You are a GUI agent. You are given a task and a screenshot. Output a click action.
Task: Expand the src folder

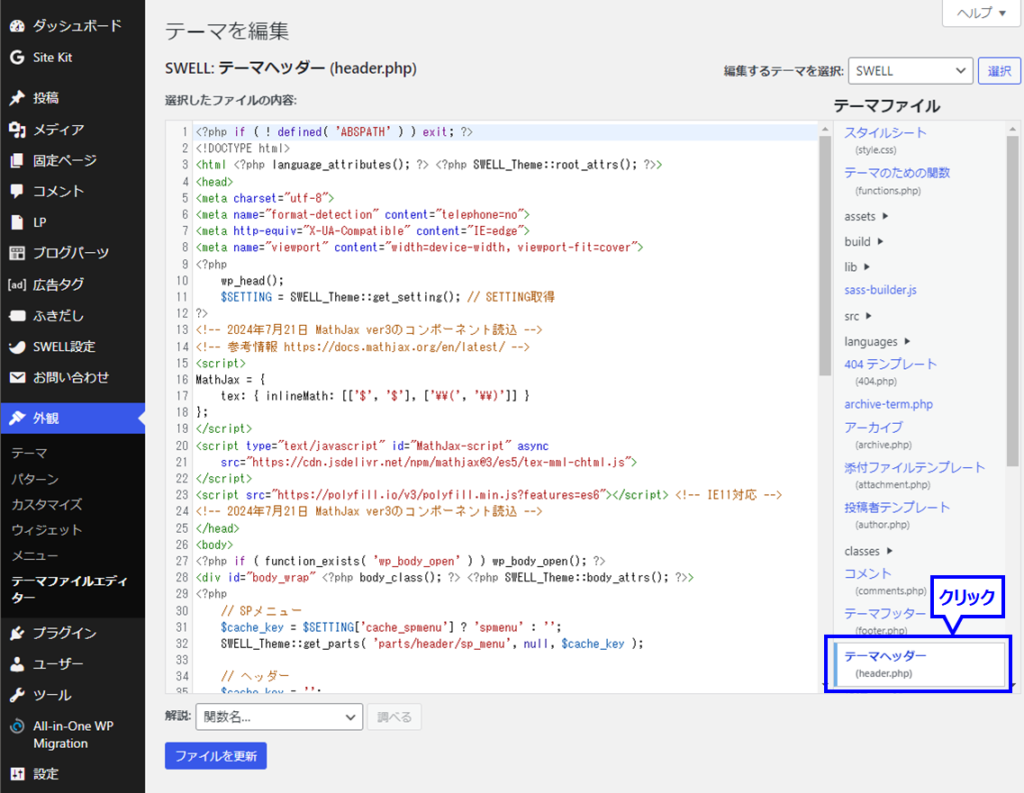[x=857, y=316]
